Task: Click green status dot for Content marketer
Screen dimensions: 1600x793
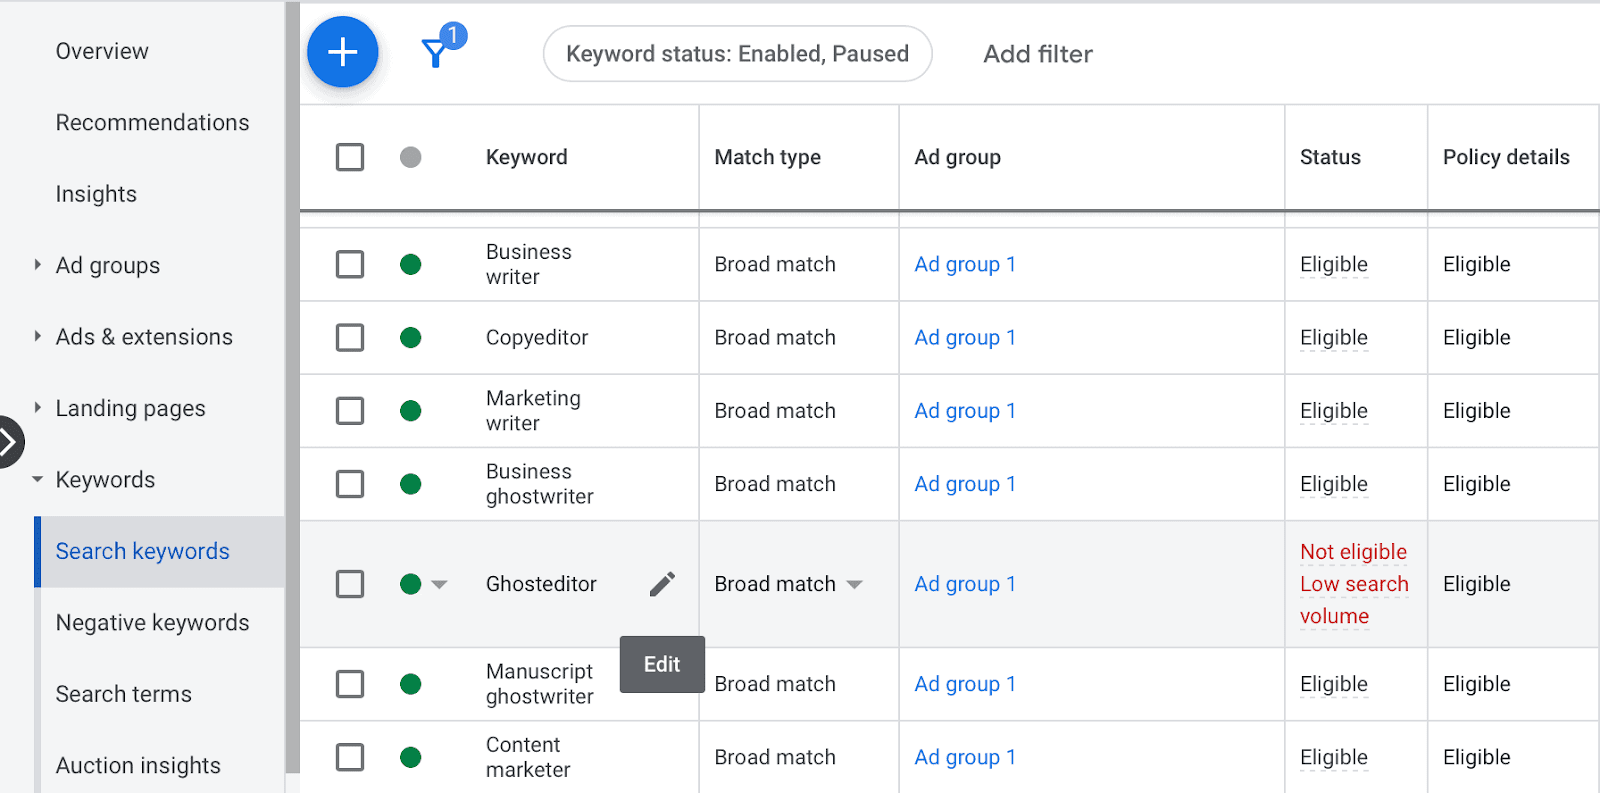Action: click(410, 758)
